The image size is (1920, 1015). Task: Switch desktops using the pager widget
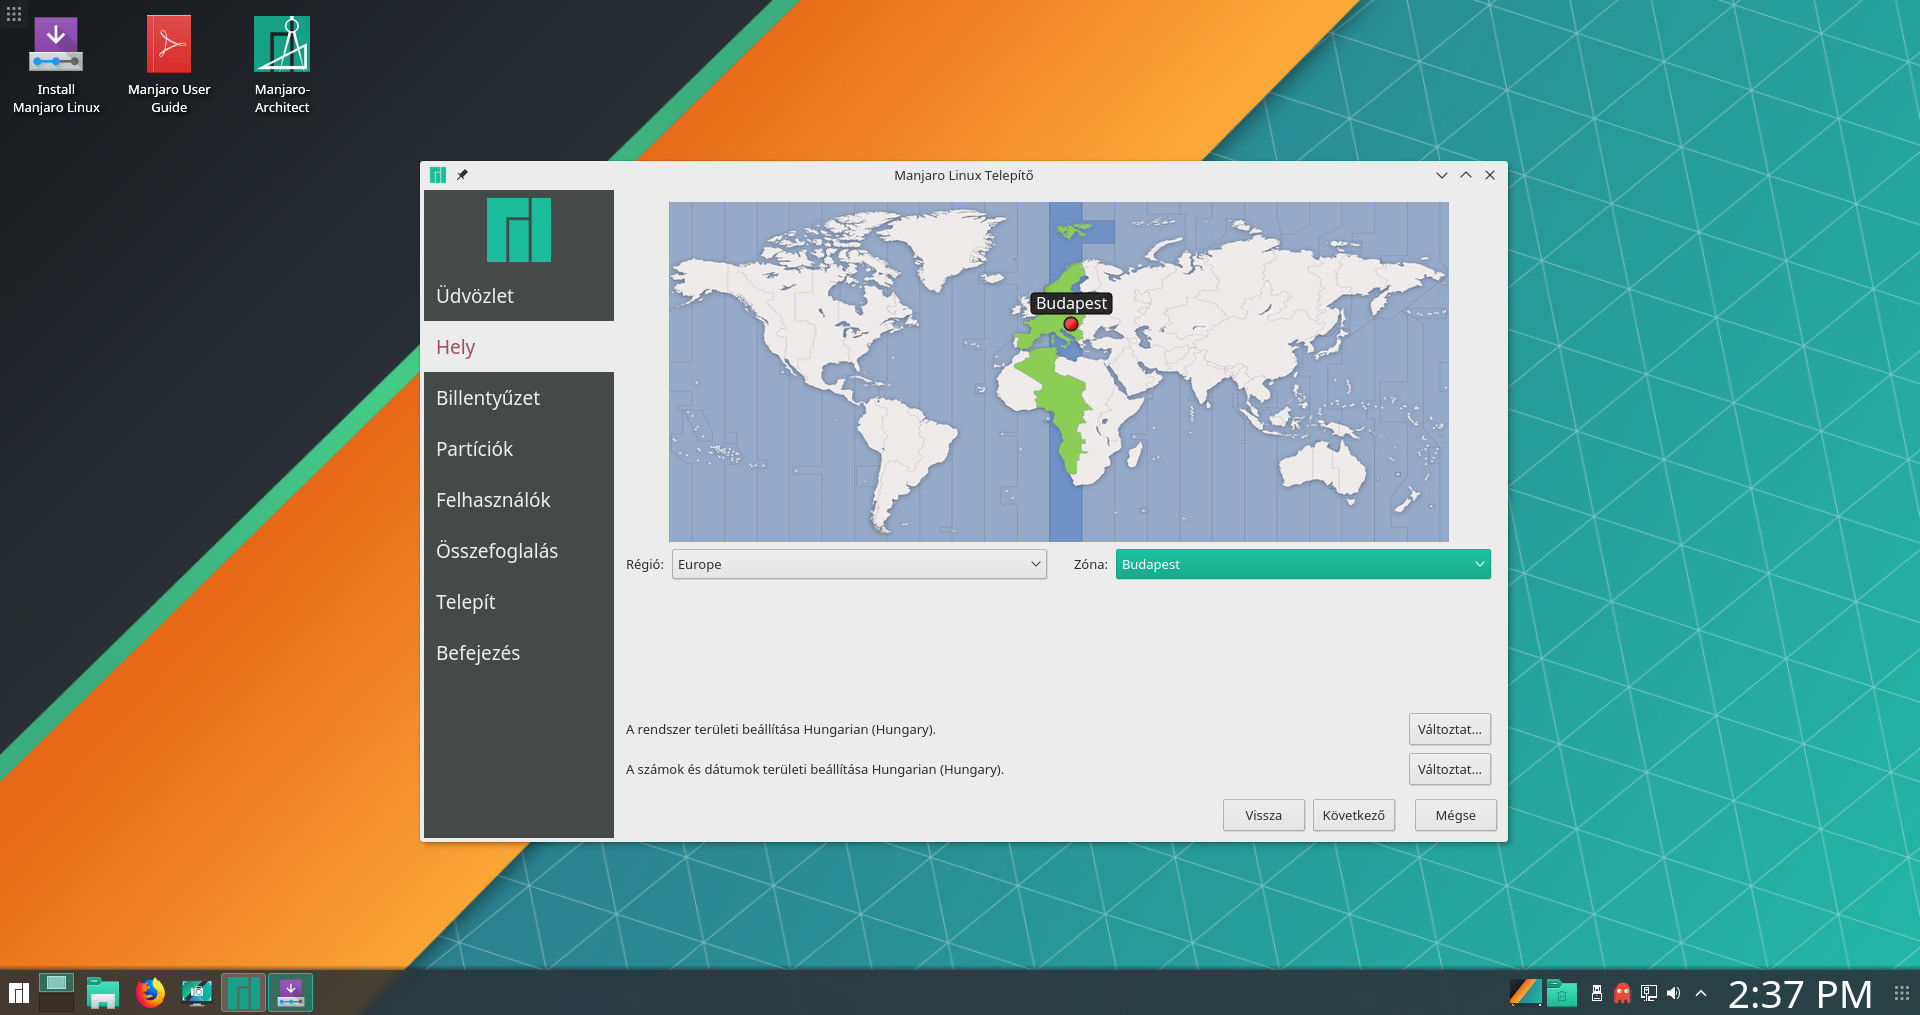(56, 993)
